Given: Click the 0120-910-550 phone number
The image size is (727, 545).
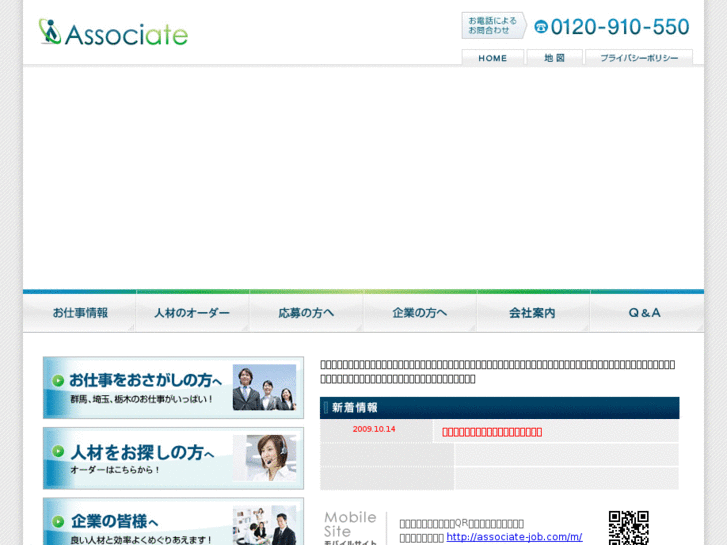Looking at the screenshot, I should tap(620, 27).
